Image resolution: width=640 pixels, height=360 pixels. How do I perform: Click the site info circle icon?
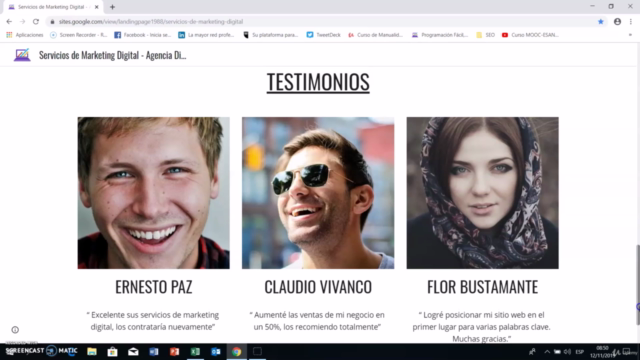click(x=15, y=330)
